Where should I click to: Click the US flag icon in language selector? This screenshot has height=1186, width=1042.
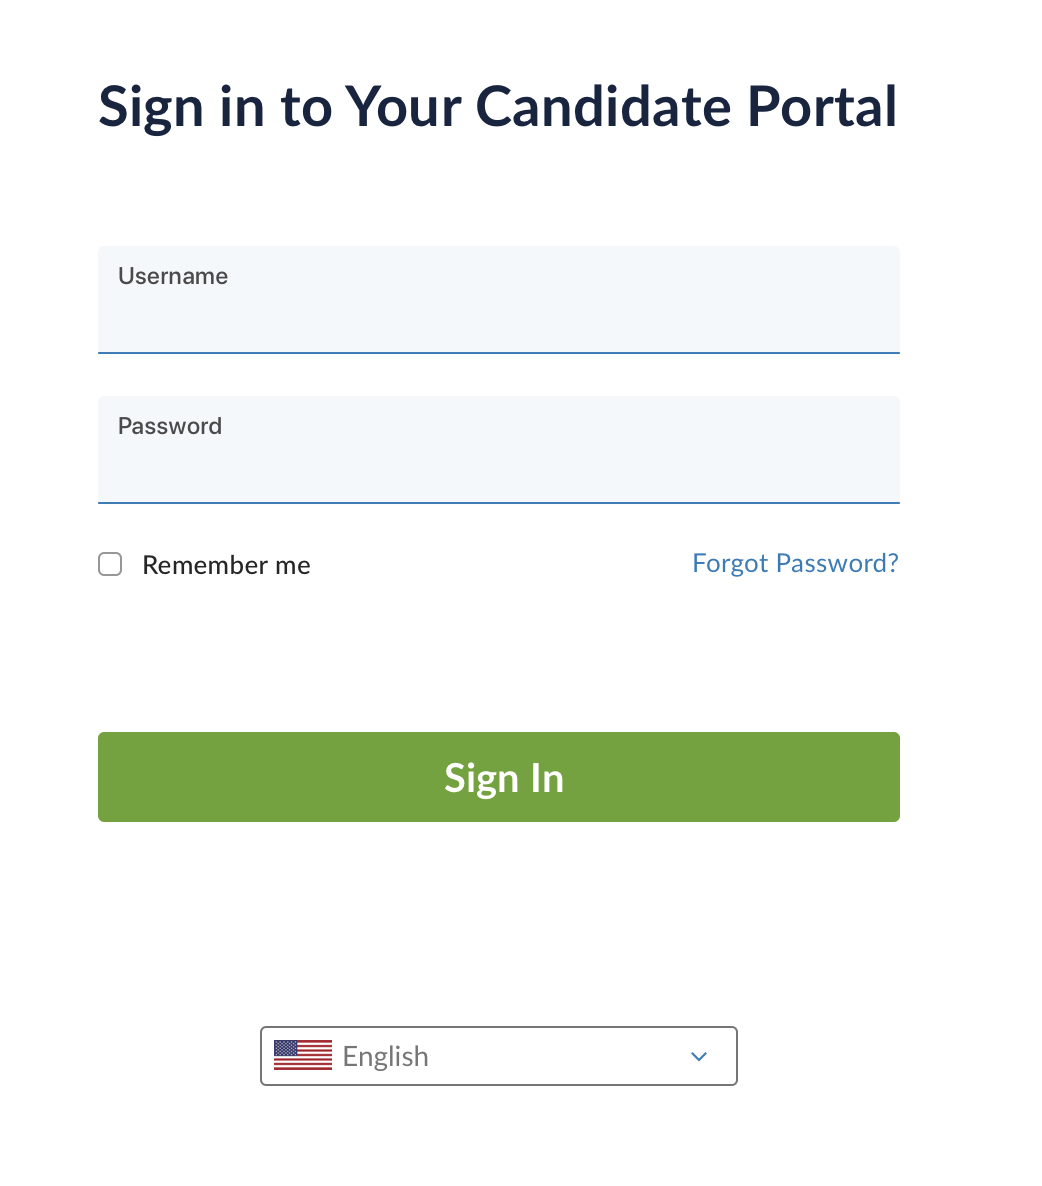point(302,1055)
